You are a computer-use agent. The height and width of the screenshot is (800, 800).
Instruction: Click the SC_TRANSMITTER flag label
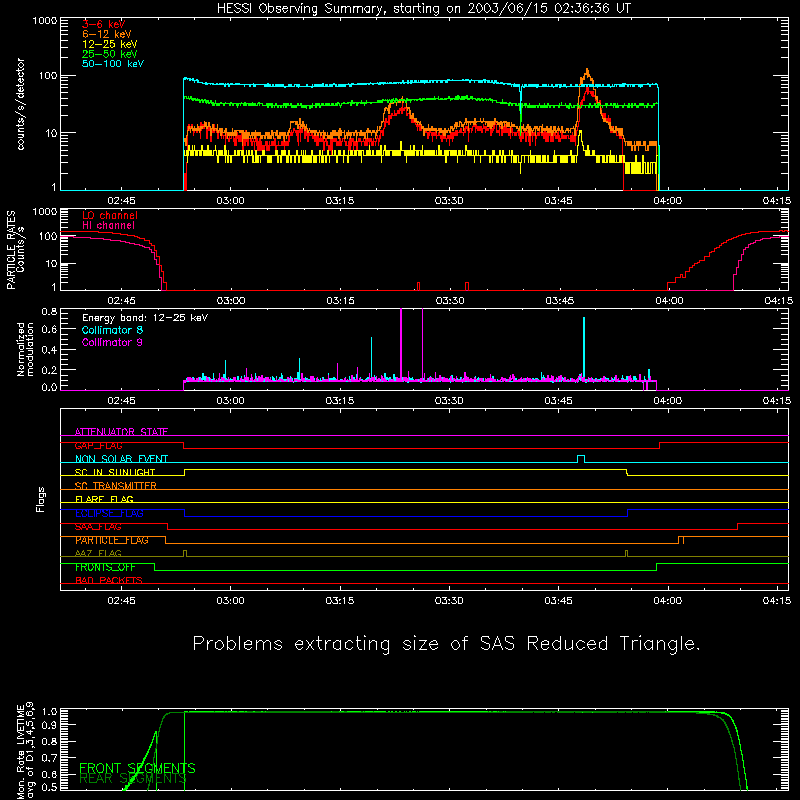click(x=116, y=485)
